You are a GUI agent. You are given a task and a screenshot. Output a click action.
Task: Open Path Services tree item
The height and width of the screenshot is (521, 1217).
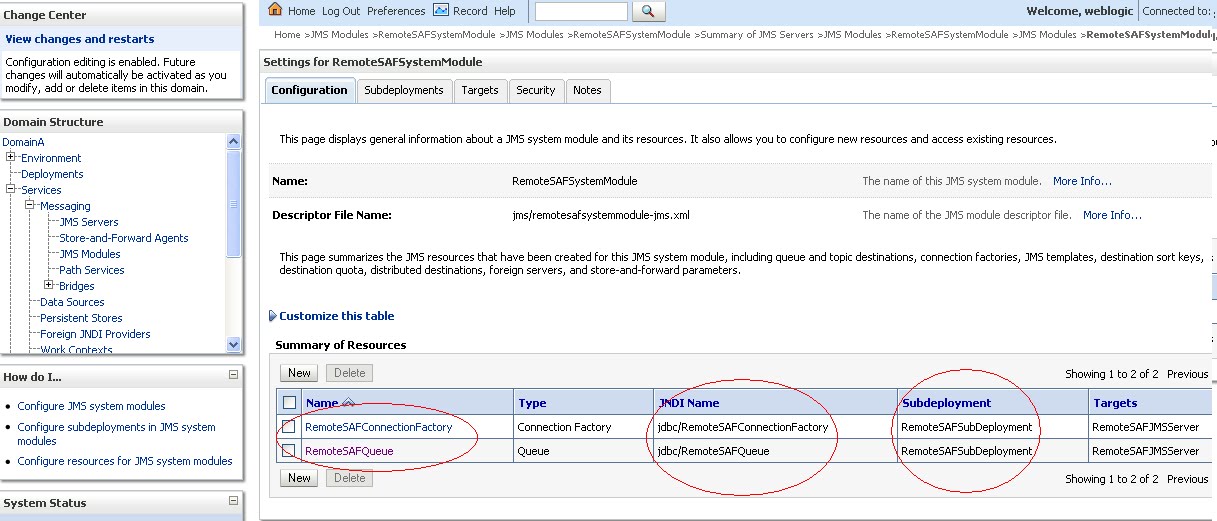(92, 270)
